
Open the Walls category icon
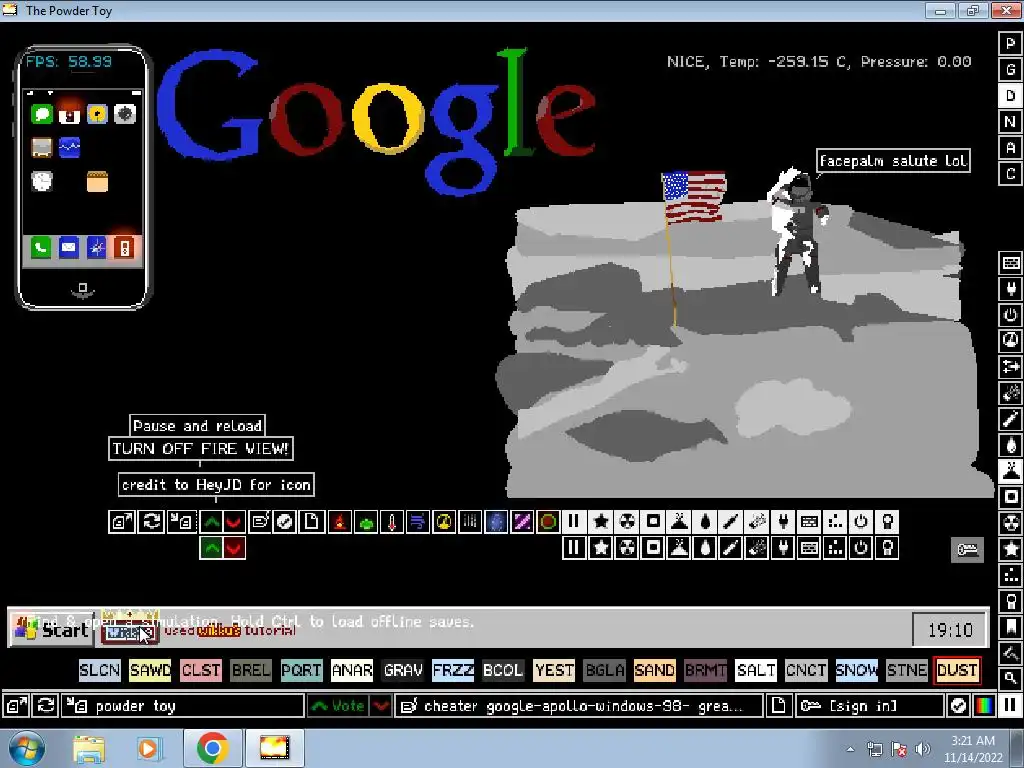(1010, 263)
